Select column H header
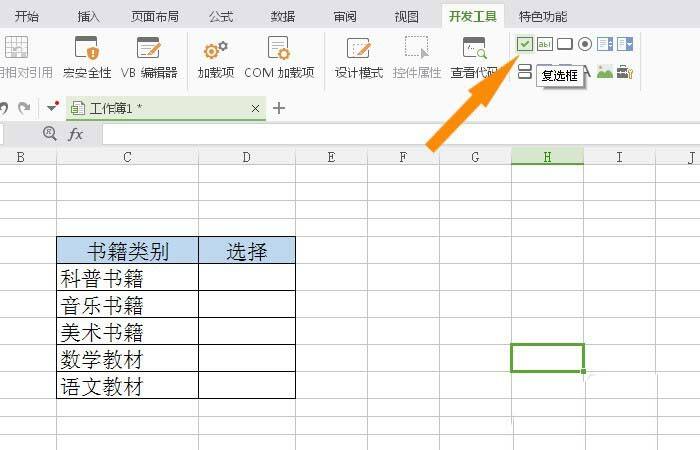Viewport: 700px width, 450px height. click(x=547, y=157)
